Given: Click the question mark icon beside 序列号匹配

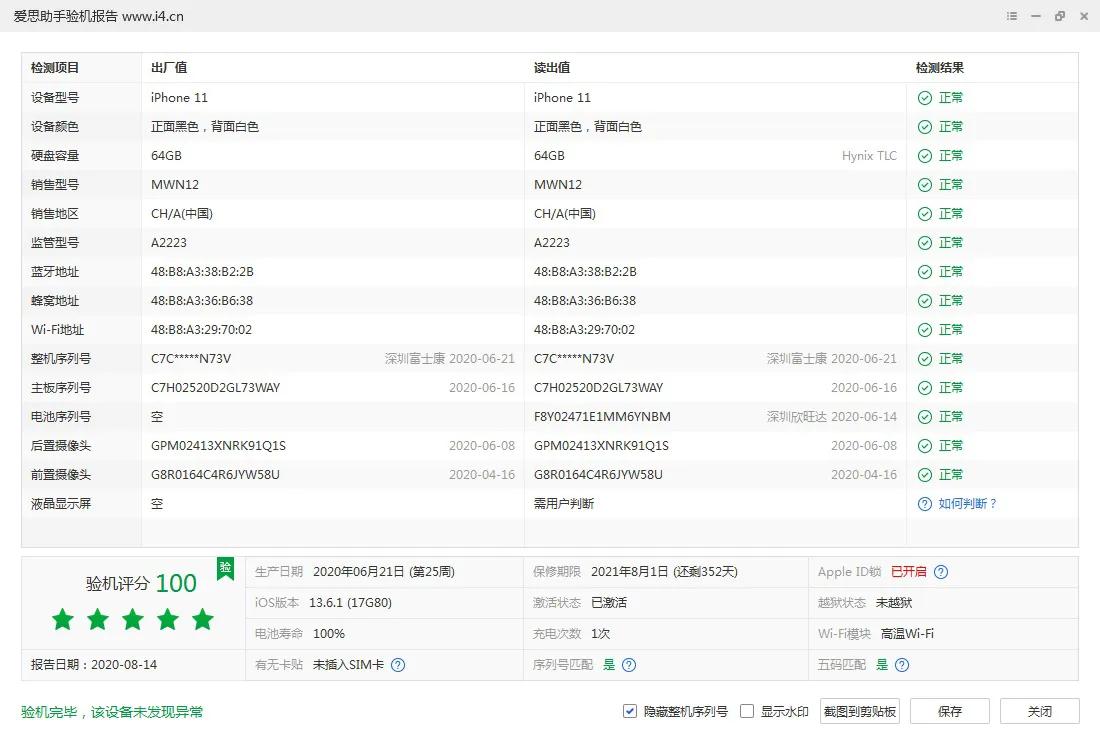Looking at the screenshot, I should [x=627, y=664].
